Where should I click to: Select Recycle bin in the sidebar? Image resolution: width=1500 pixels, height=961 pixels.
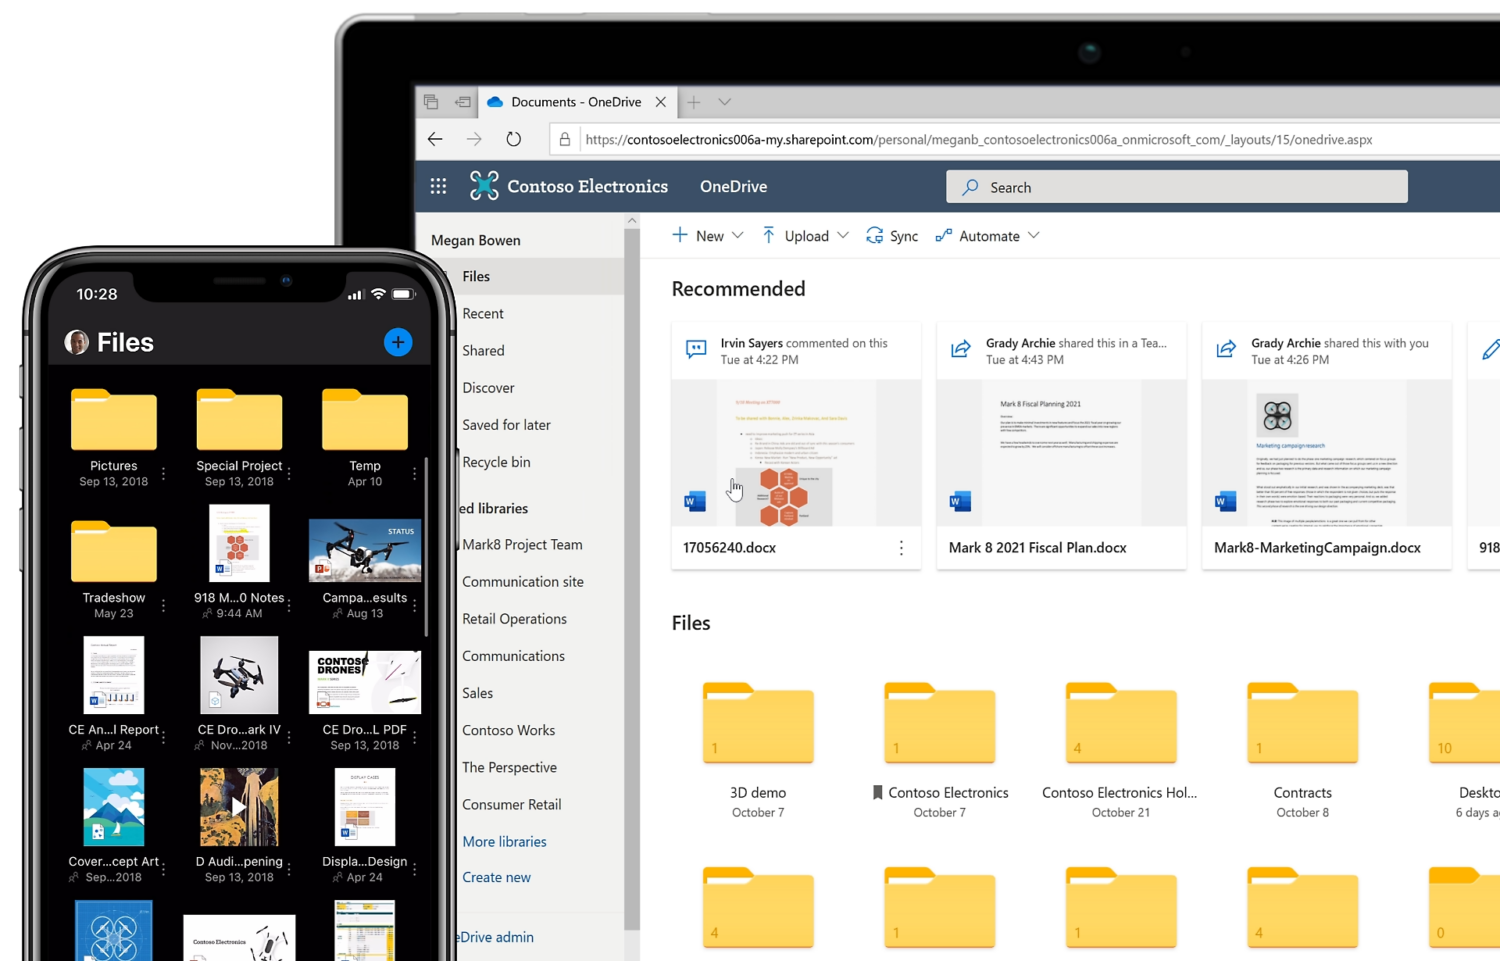(x=495, y=461)
